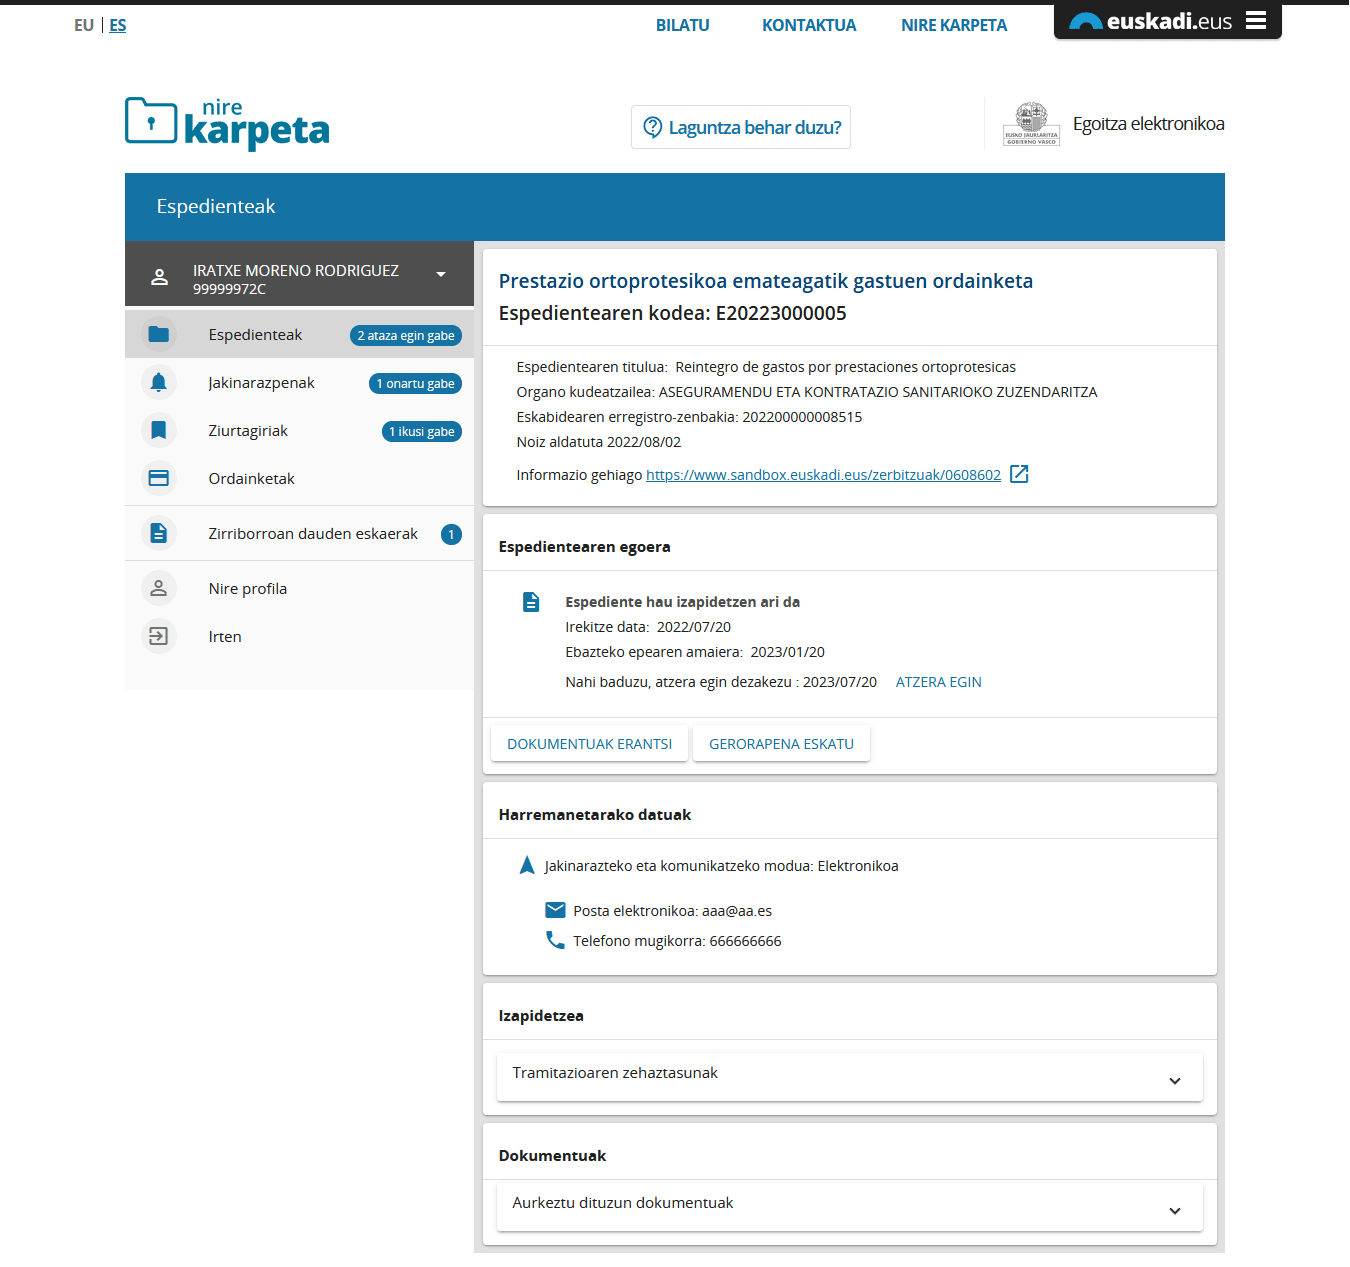Open NIRE KARPETA in top navigation
Screen dimensions: 1350x1267
coord(954,25)
